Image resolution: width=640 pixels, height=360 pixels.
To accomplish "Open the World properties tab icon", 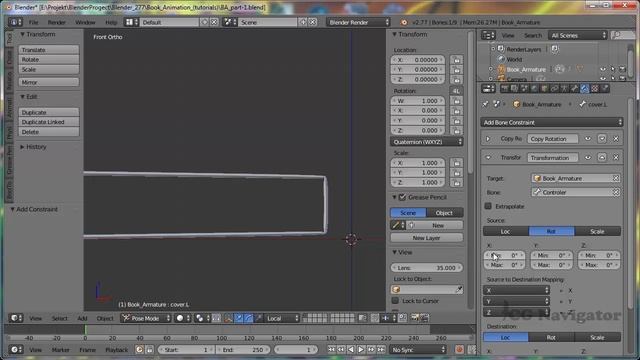I will coord(534,89).
